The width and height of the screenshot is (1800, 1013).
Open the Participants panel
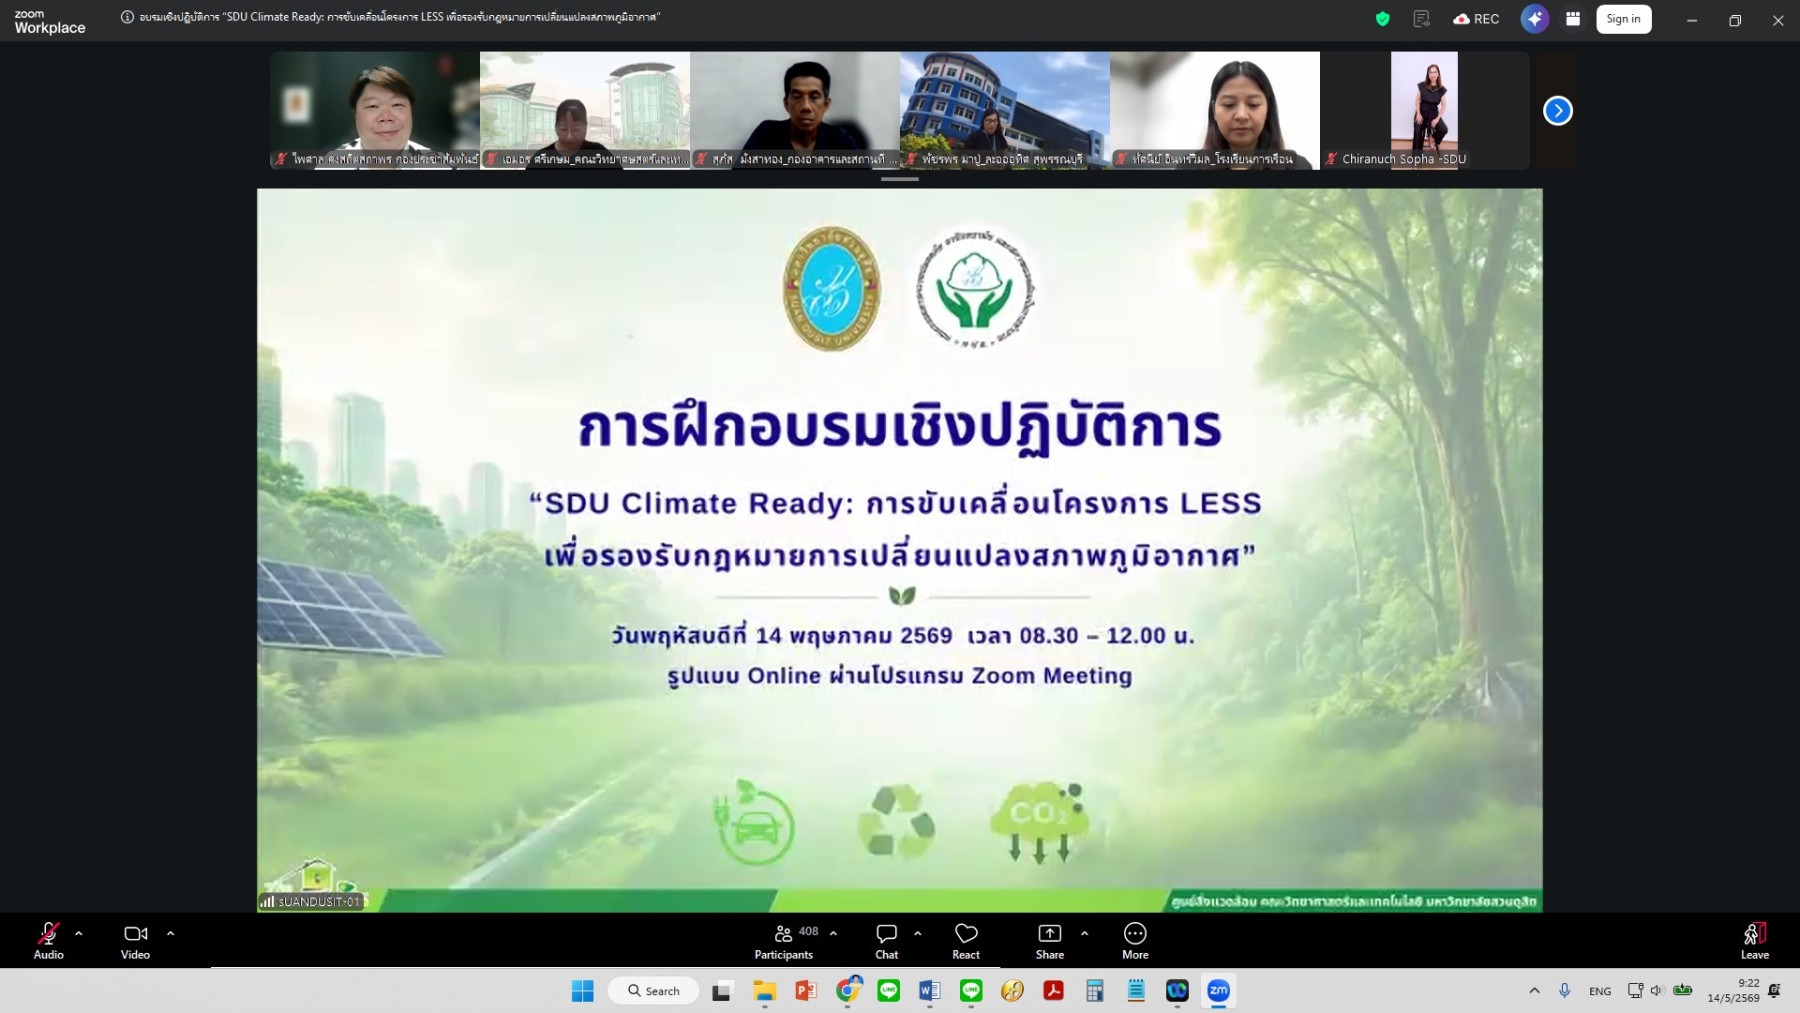[x=785, y=940]
